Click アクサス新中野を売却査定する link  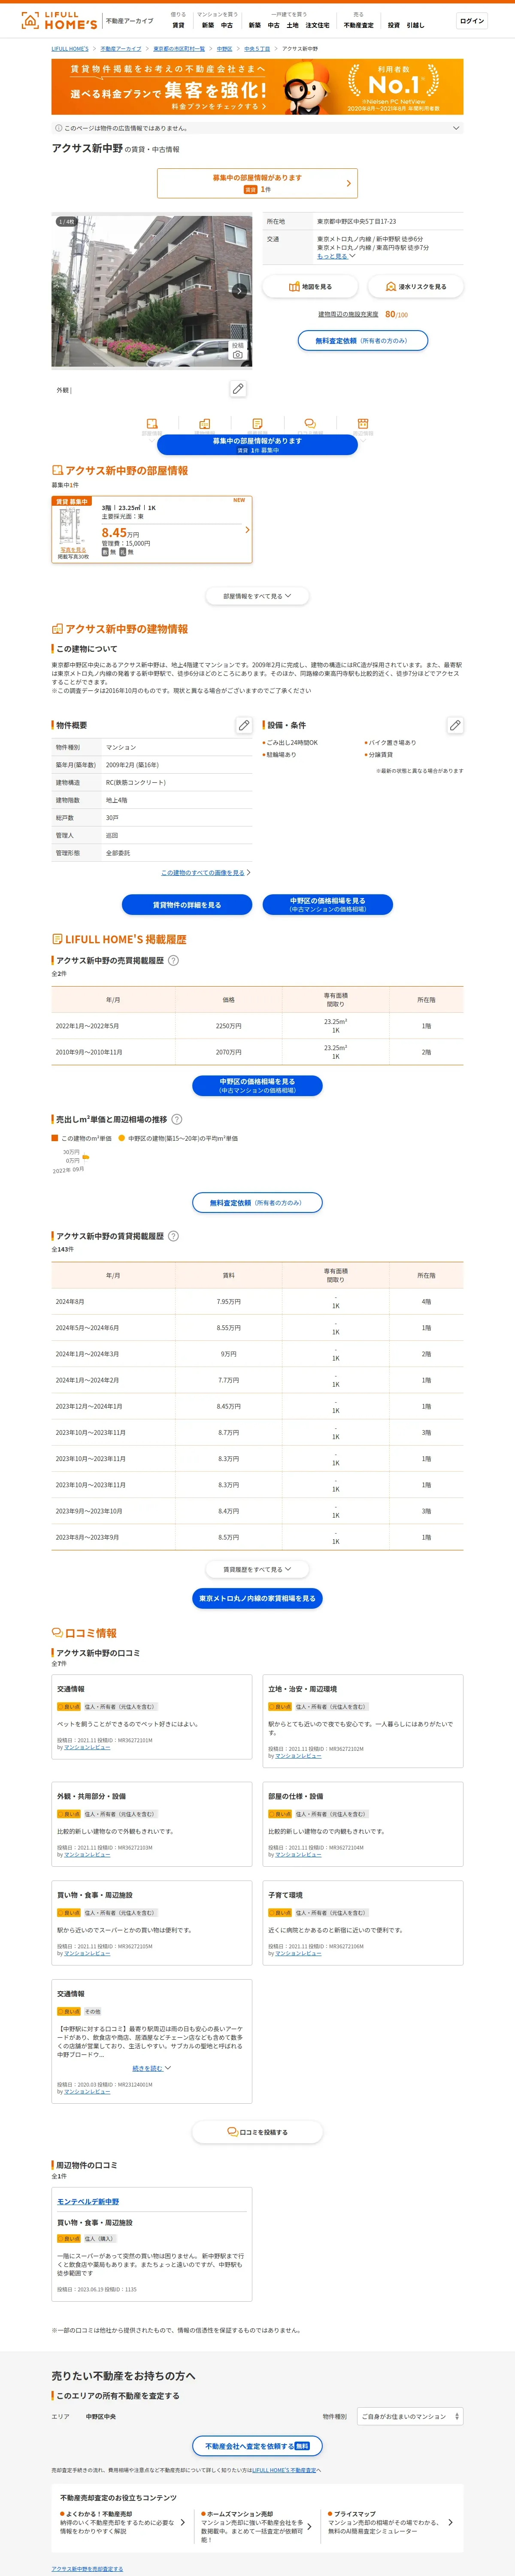pos(87,2569)
